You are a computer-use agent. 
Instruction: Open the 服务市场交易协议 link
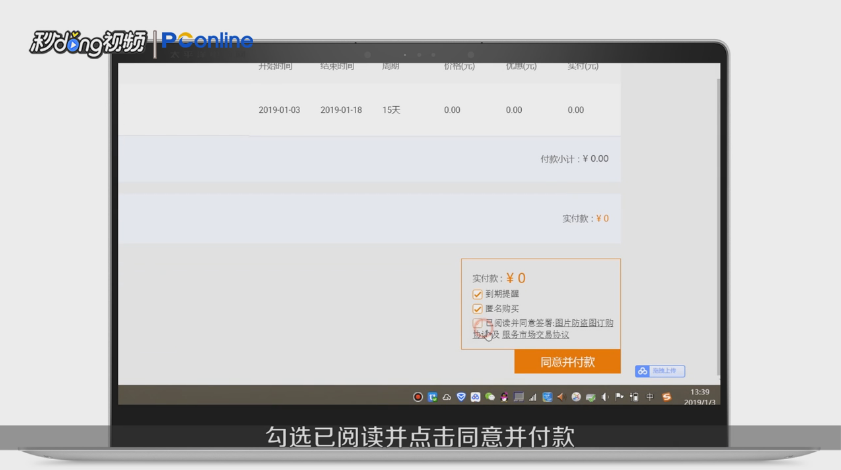point(535,334)
